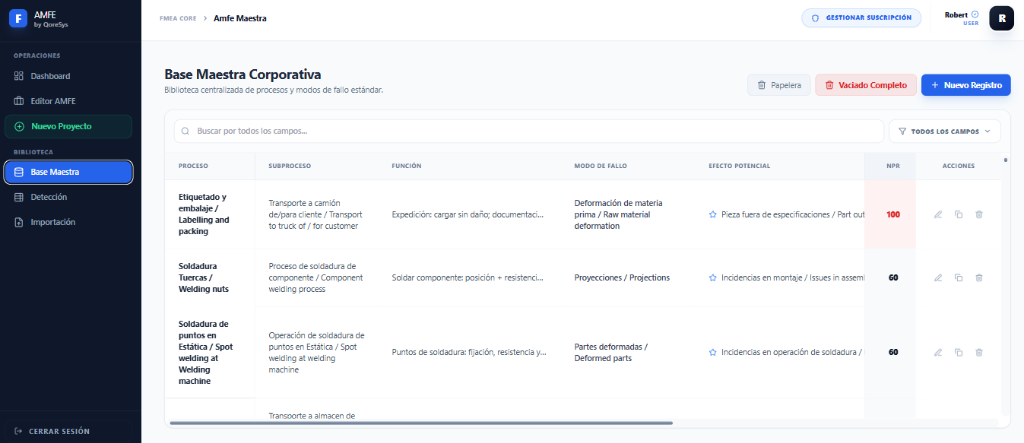Viewport: 1024px width, 443px height.
Task: Click the Importación file icon
Action: click(18, 223)
